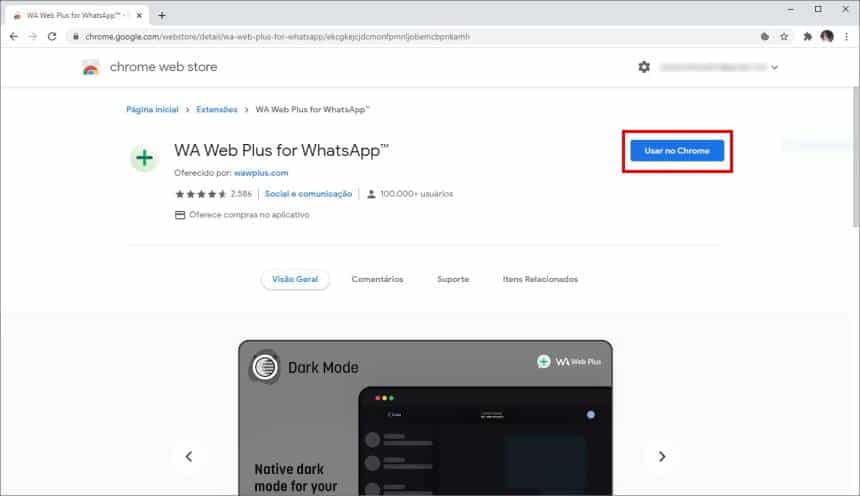Open the Chrome profile avatar
This screenshot has width=860, height=496.
(x=827, y=37)
